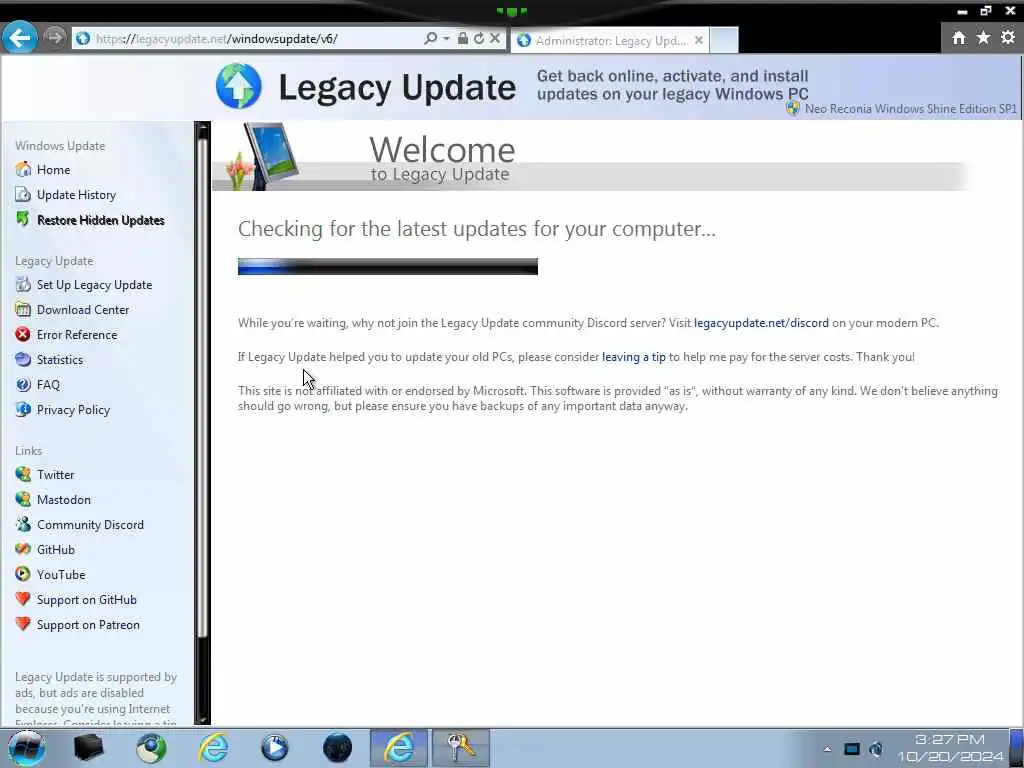Viewport: 1024px width, 768px height.
Task: Click the update check progress bar
Action: (x=387, y=266)
